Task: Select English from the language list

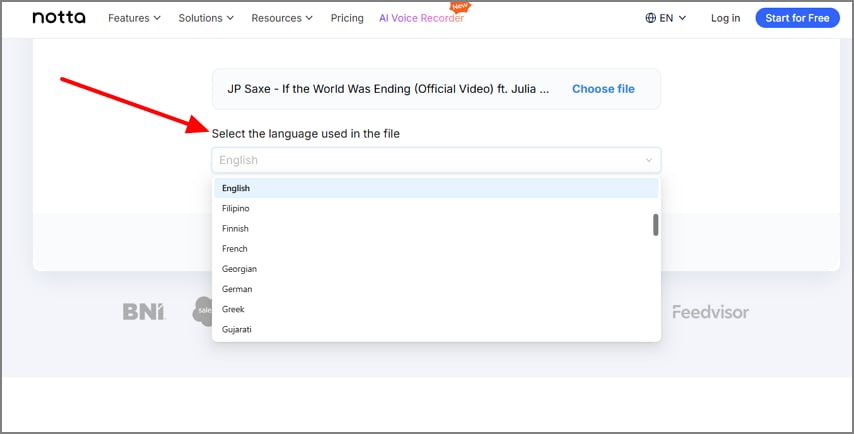Action: 436,188
